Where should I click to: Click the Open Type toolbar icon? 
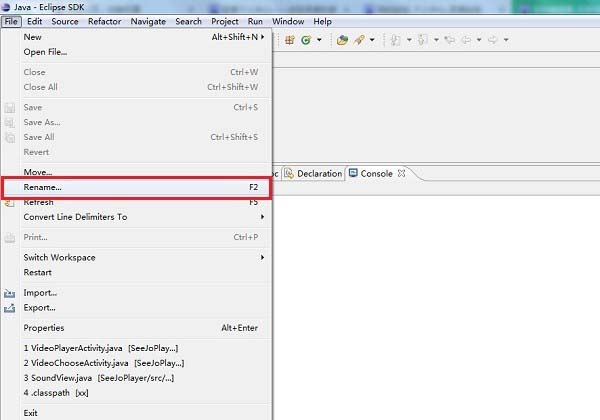[x=342, y=40]
